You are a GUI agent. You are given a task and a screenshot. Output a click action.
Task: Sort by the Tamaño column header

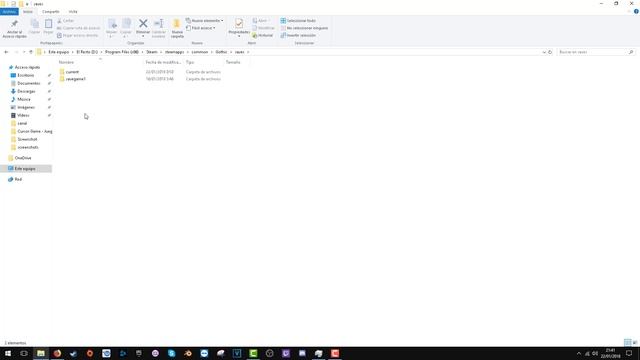[x=233, y=62]
